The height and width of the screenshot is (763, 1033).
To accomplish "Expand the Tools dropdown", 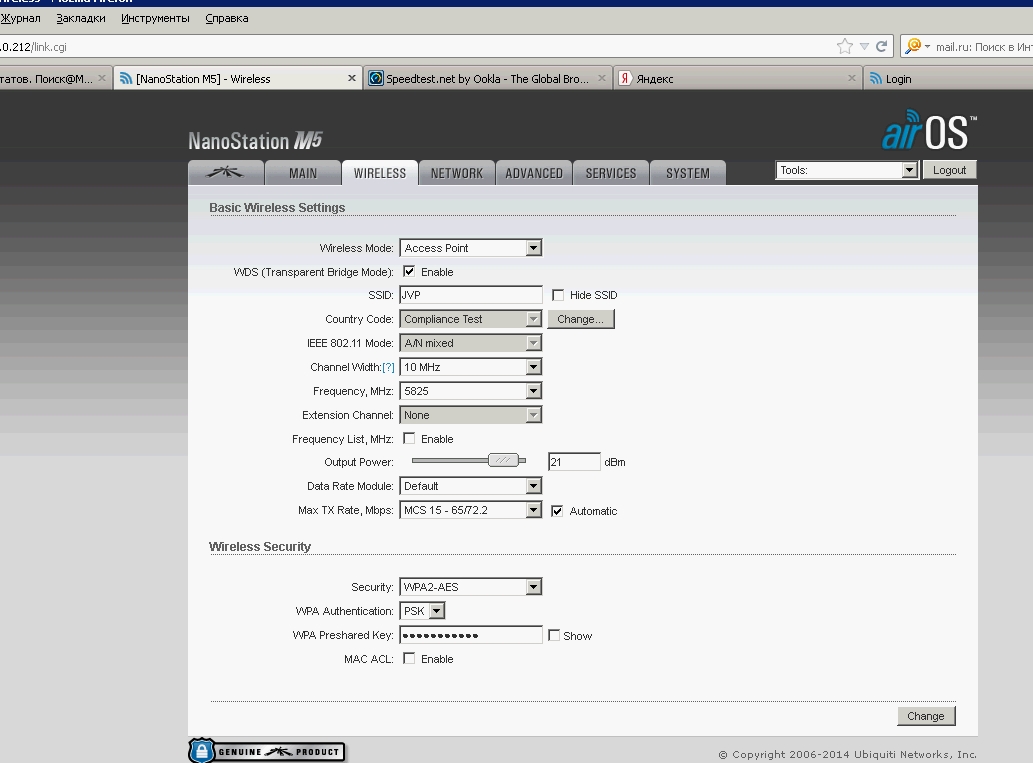I will [847, 170].
